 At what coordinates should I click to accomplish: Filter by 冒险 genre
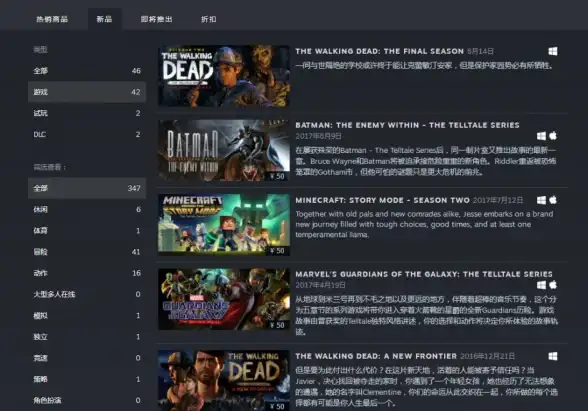coord(87,252)
